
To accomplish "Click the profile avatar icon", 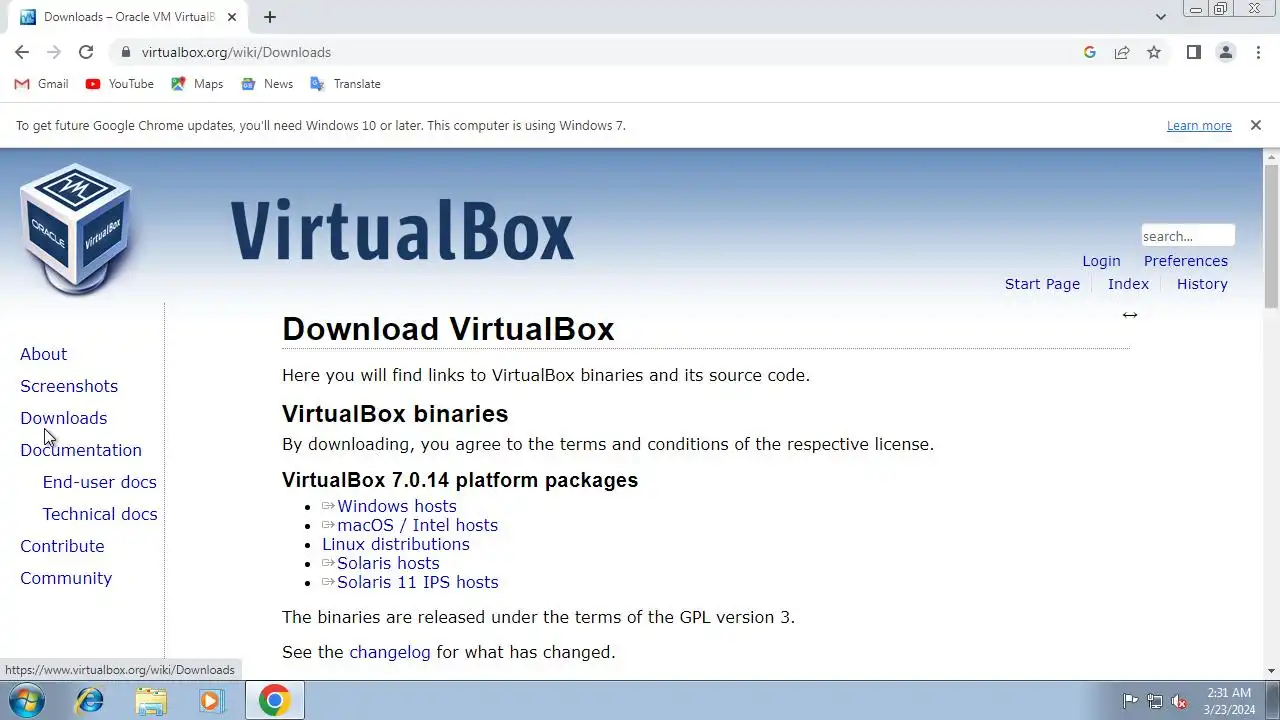I will coord(1225,52).
